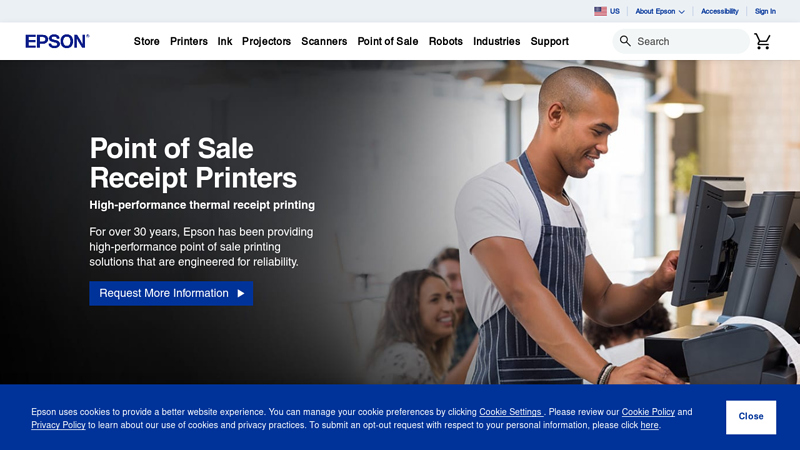This screenshot has width=800, height=450.
Task: Open the Privacy Policy link
Action: point(58,425)
